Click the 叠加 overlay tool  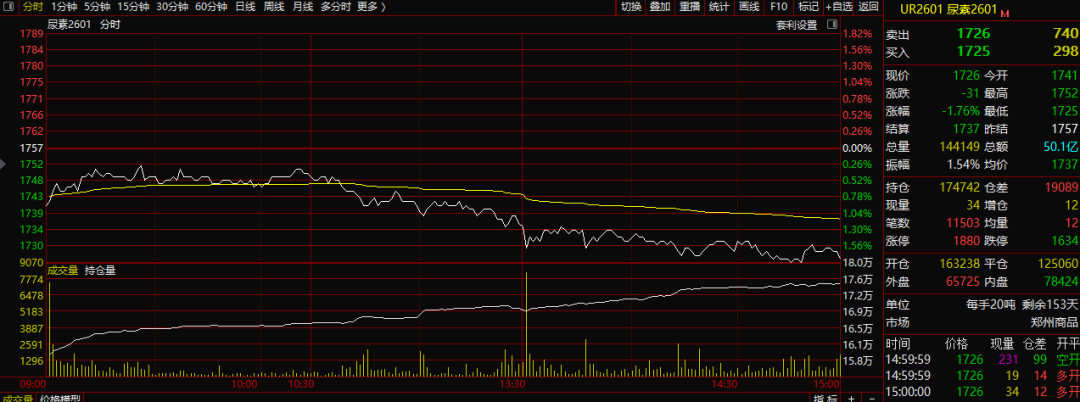click(x=659, y=7)
